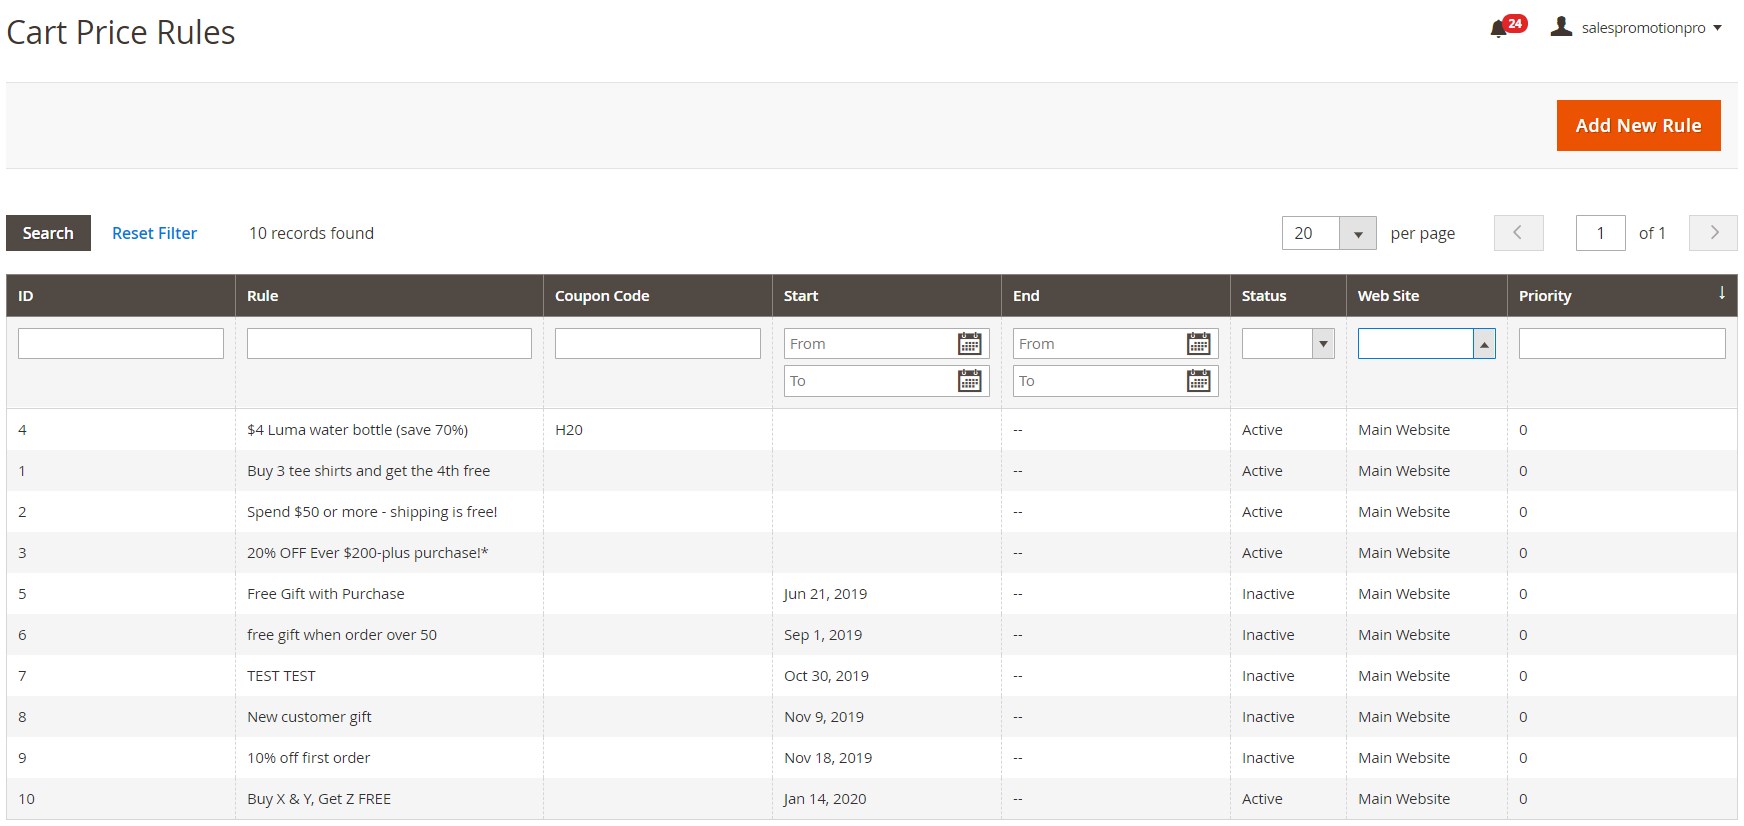Open calendar for Start From date
This screenshot has height=826, width=1744.
click(969, 344)
